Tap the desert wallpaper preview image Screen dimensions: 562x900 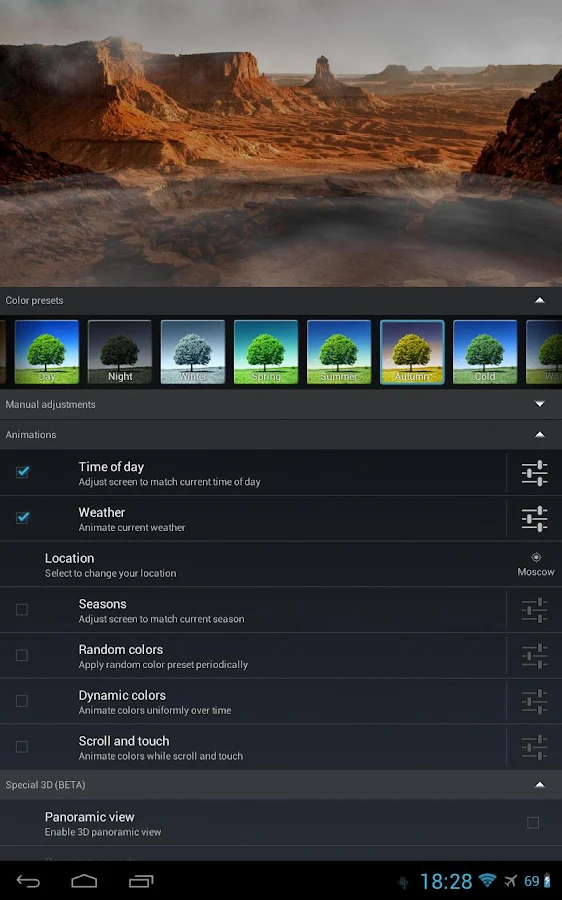click(281, 143)
